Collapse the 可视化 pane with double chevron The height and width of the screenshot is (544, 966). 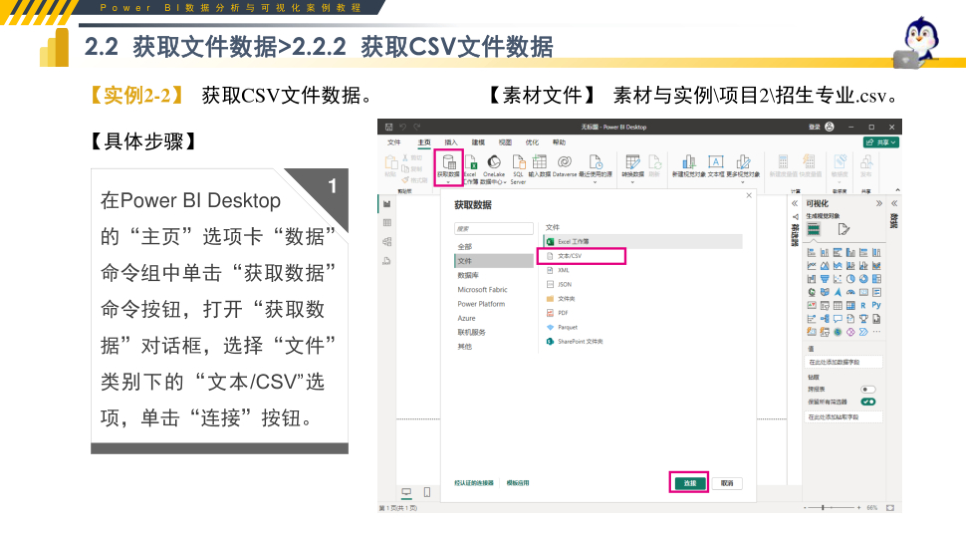(x=879, y=203)
